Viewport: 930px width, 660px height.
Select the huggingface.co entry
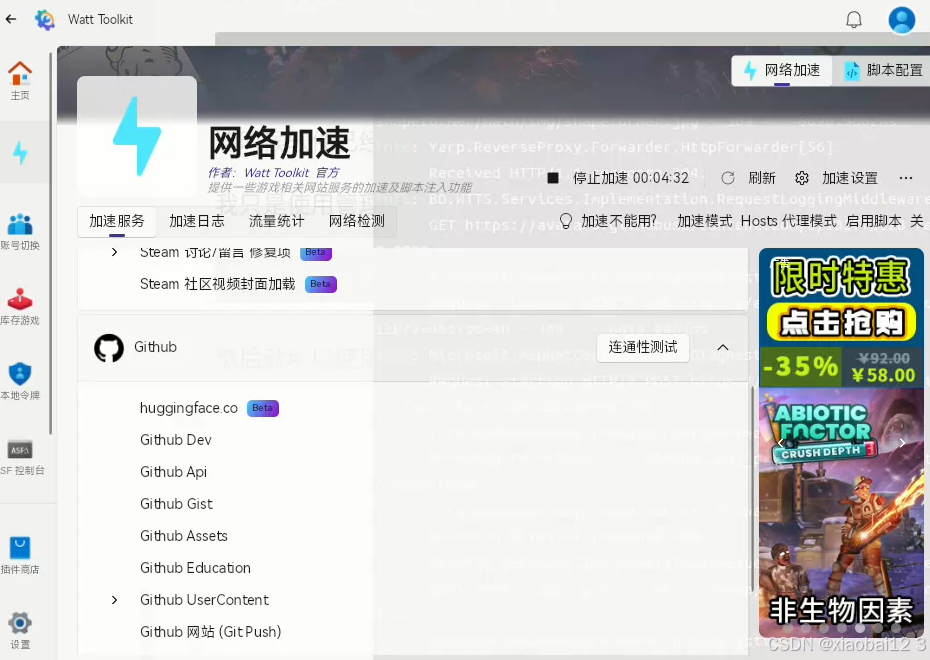point(189,408)
